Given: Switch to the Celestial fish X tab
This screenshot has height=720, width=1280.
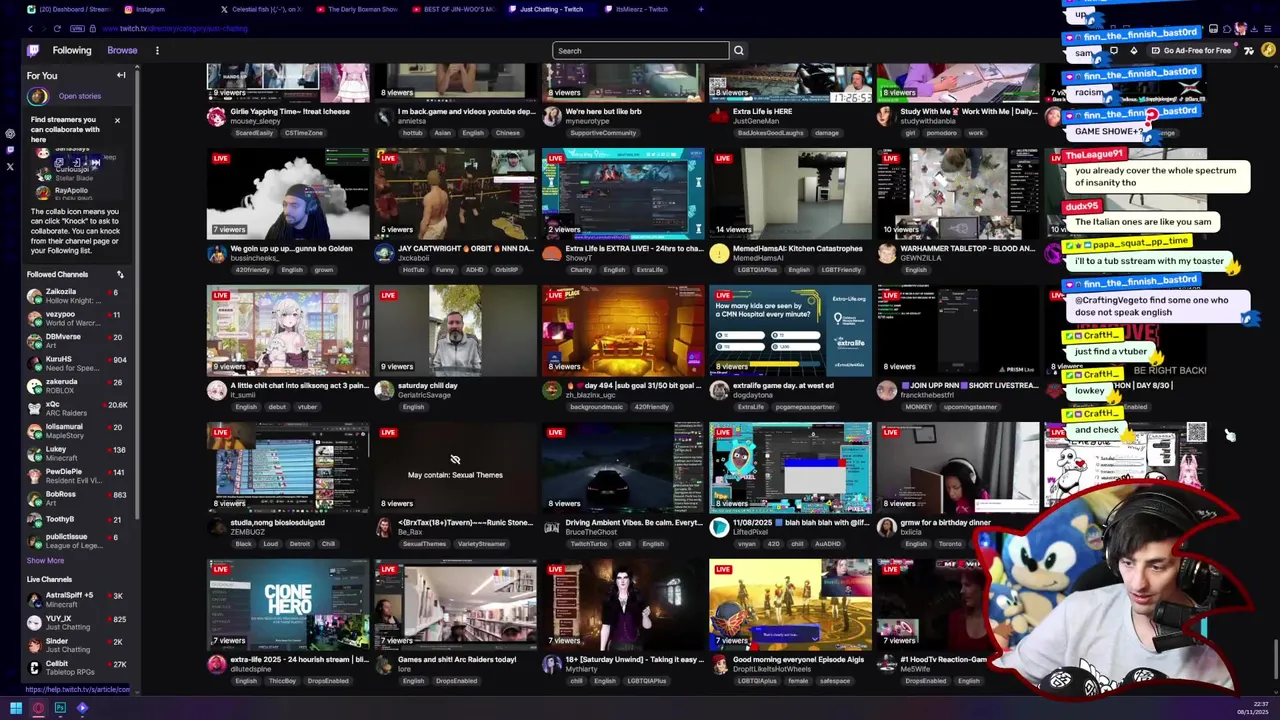Looking at the screenshot, I should click(262, 9).
